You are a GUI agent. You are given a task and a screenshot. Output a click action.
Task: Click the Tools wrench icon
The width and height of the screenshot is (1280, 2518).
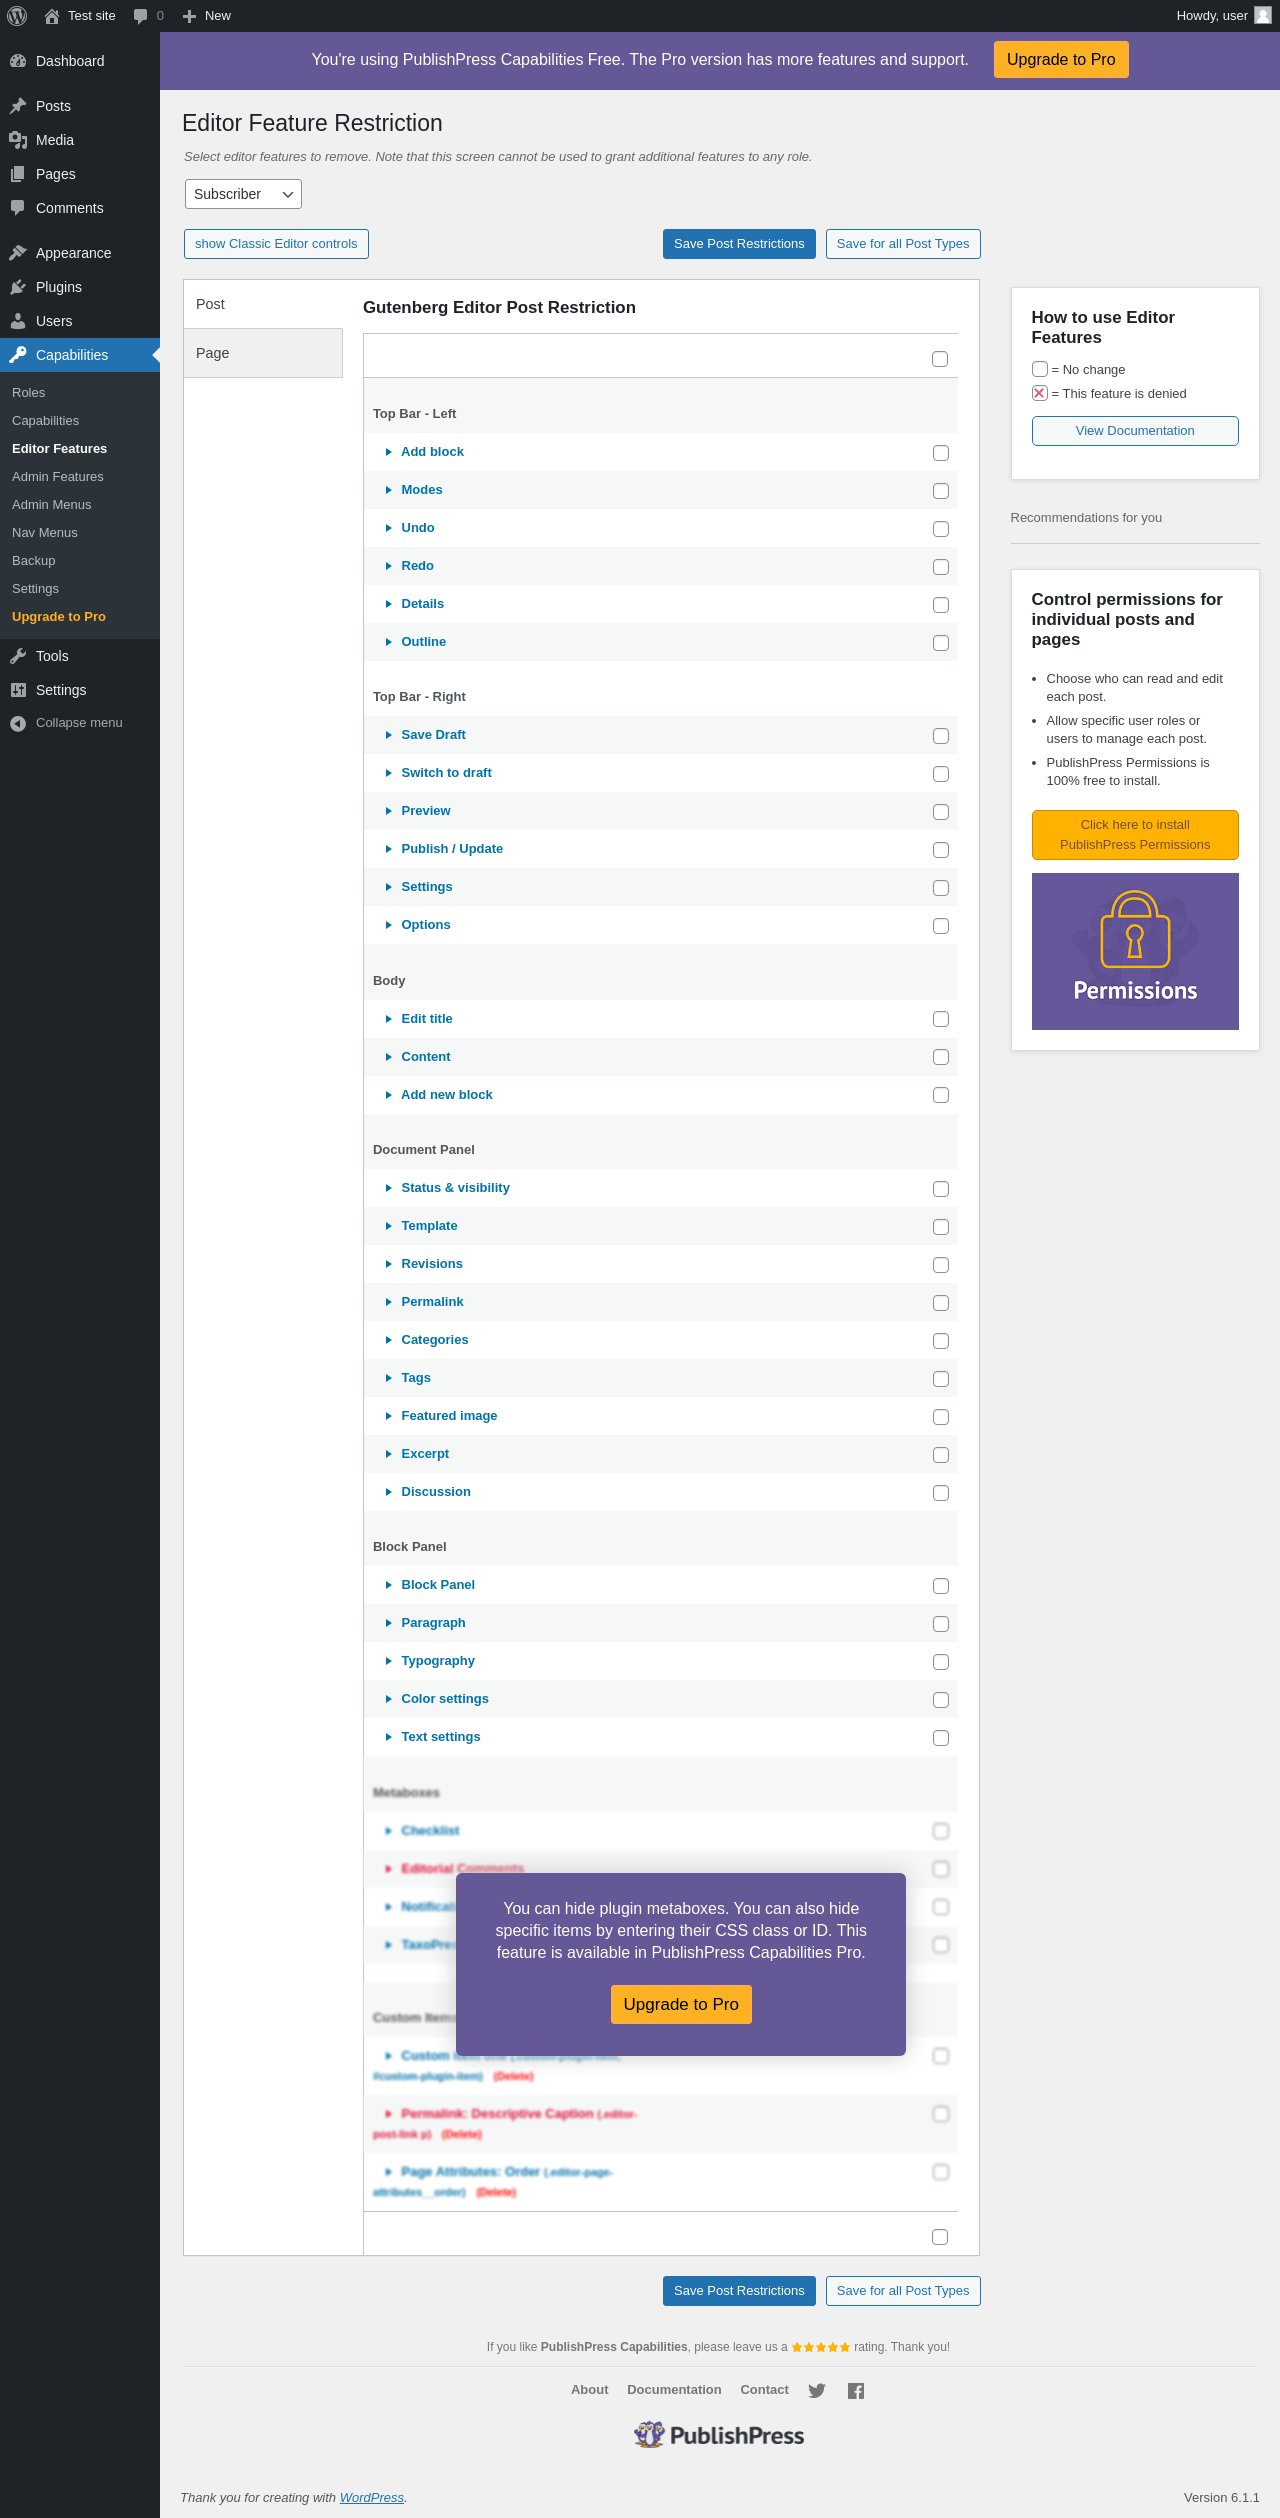(x=18, y=656)
